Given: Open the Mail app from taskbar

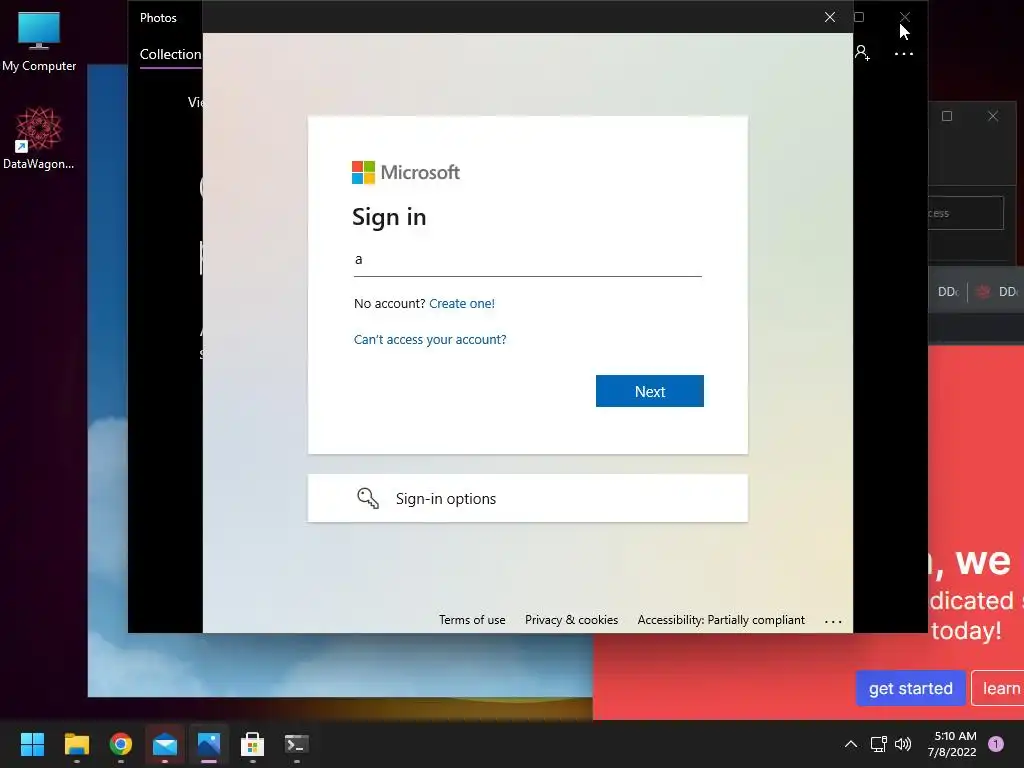Looking at the screenshot, I should 165,744.
